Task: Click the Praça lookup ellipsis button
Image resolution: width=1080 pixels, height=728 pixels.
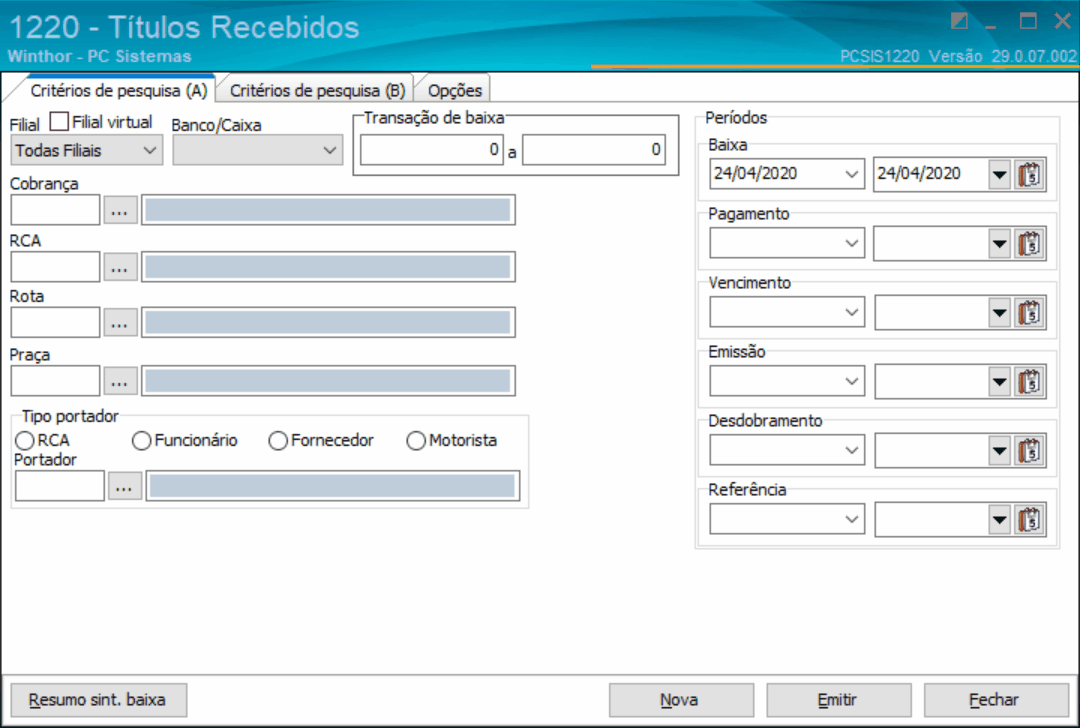Action: 120,381
